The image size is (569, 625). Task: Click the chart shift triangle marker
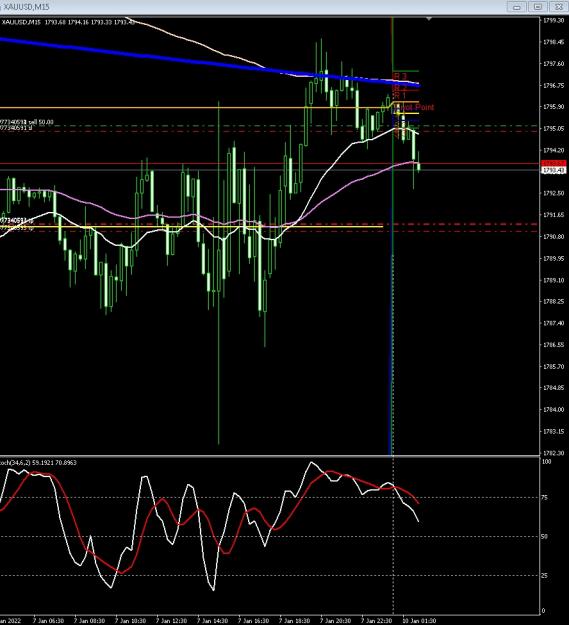(429, 19)
